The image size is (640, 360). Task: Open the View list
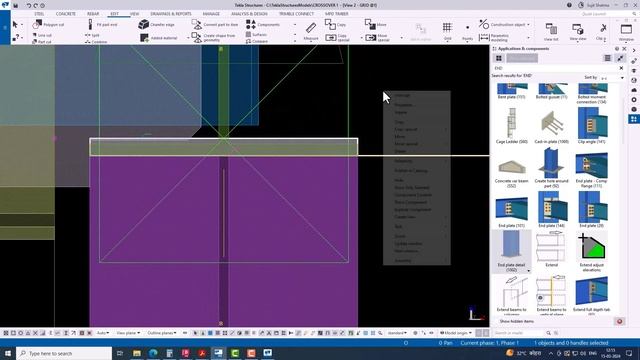click(x=551, y=31)
